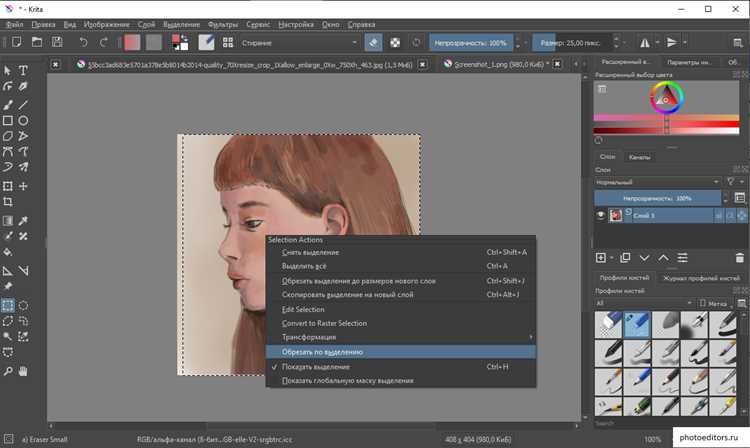Screen dimensions: 750x448
Task: Select the Text tool in the toolbox
Action: (x=23, y=71)
